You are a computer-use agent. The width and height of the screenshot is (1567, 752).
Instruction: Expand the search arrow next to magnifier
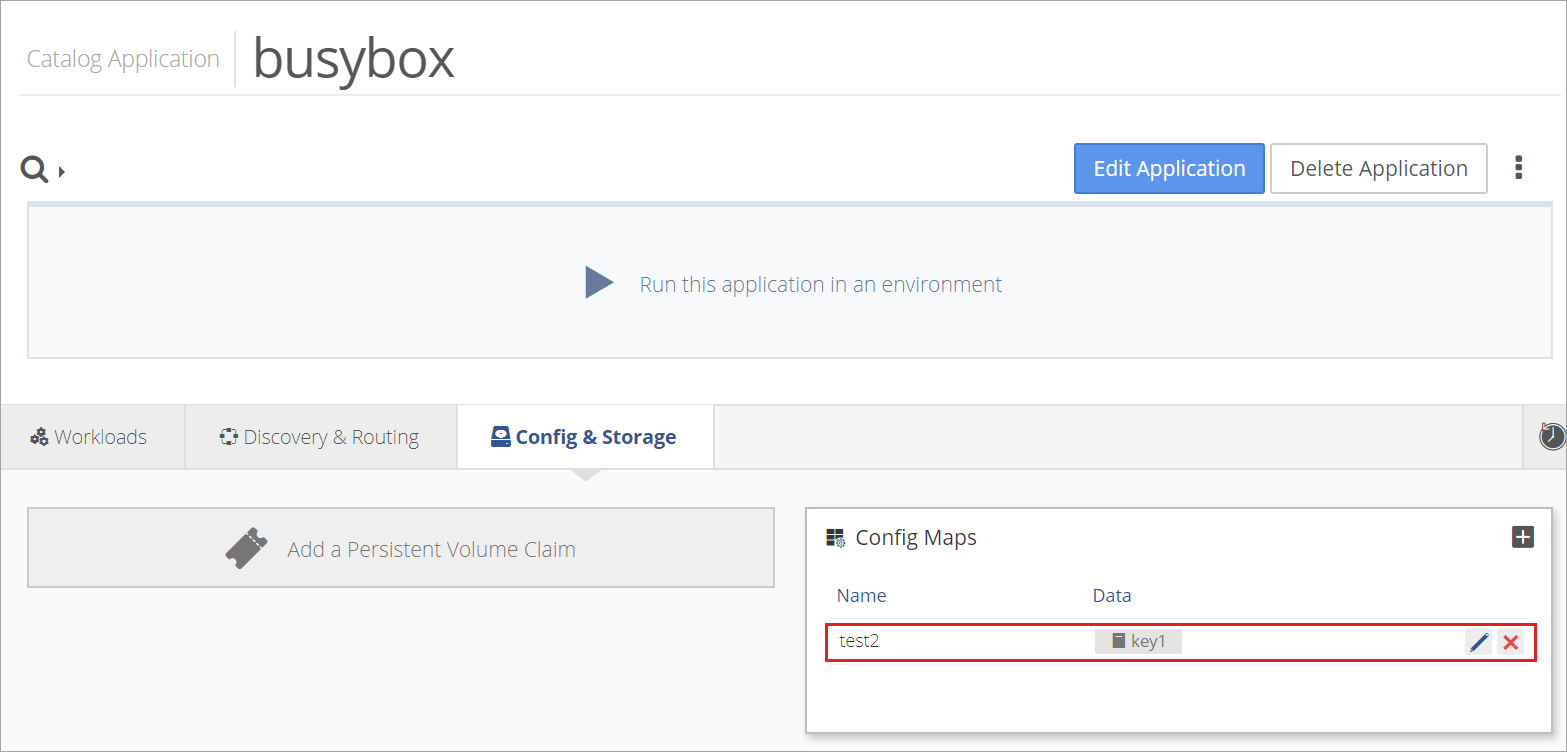(x=62, y=172)
